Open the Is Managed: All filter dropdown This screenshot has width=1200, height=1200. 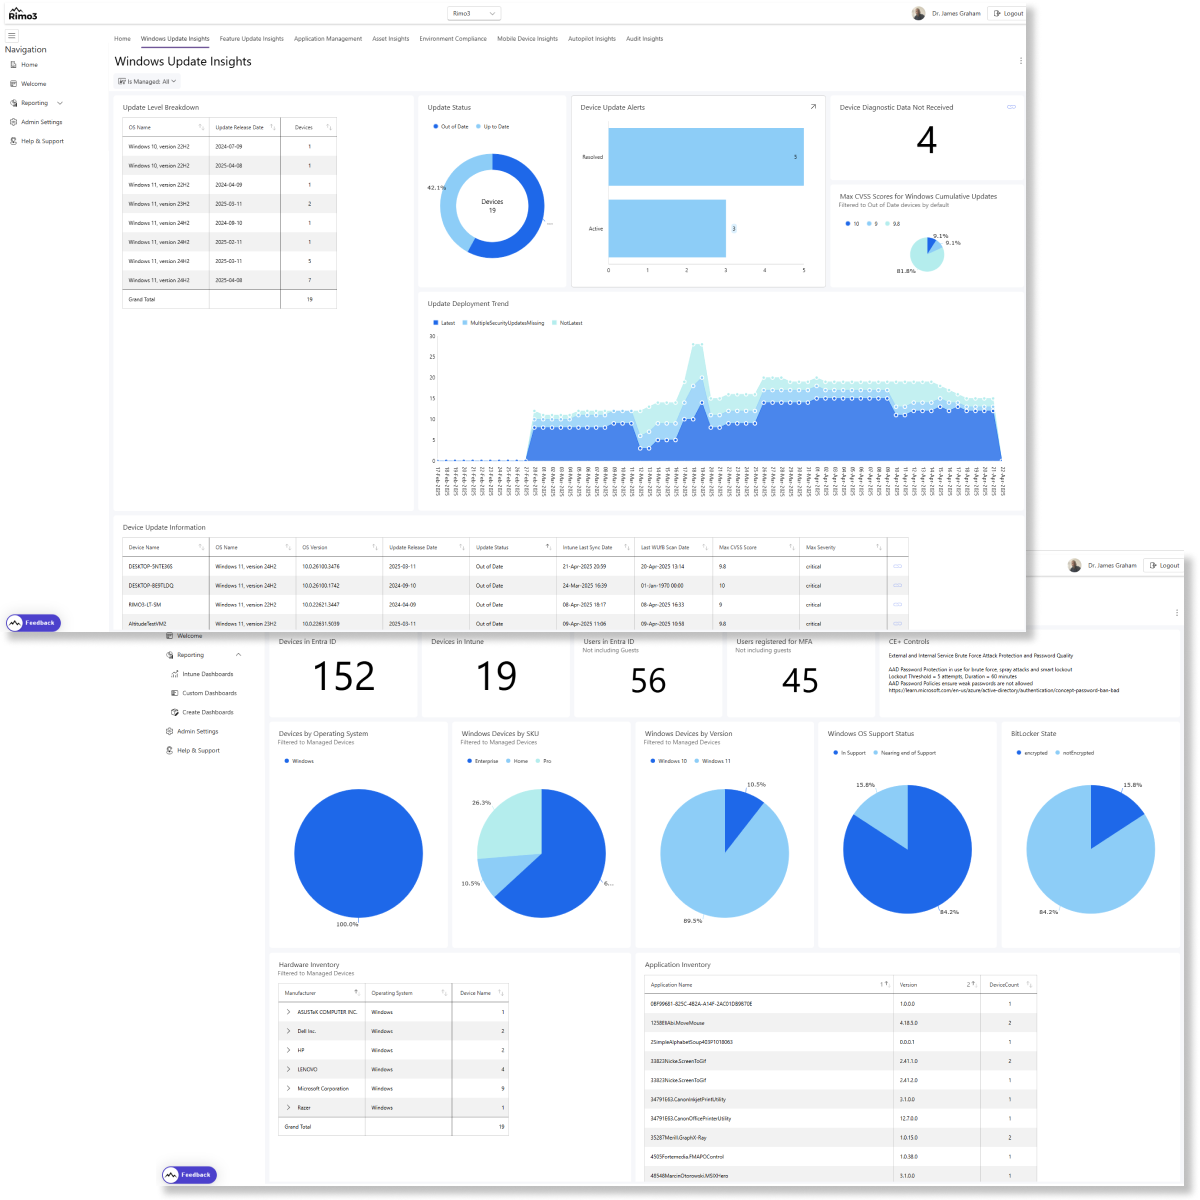[x=147, y=82]
